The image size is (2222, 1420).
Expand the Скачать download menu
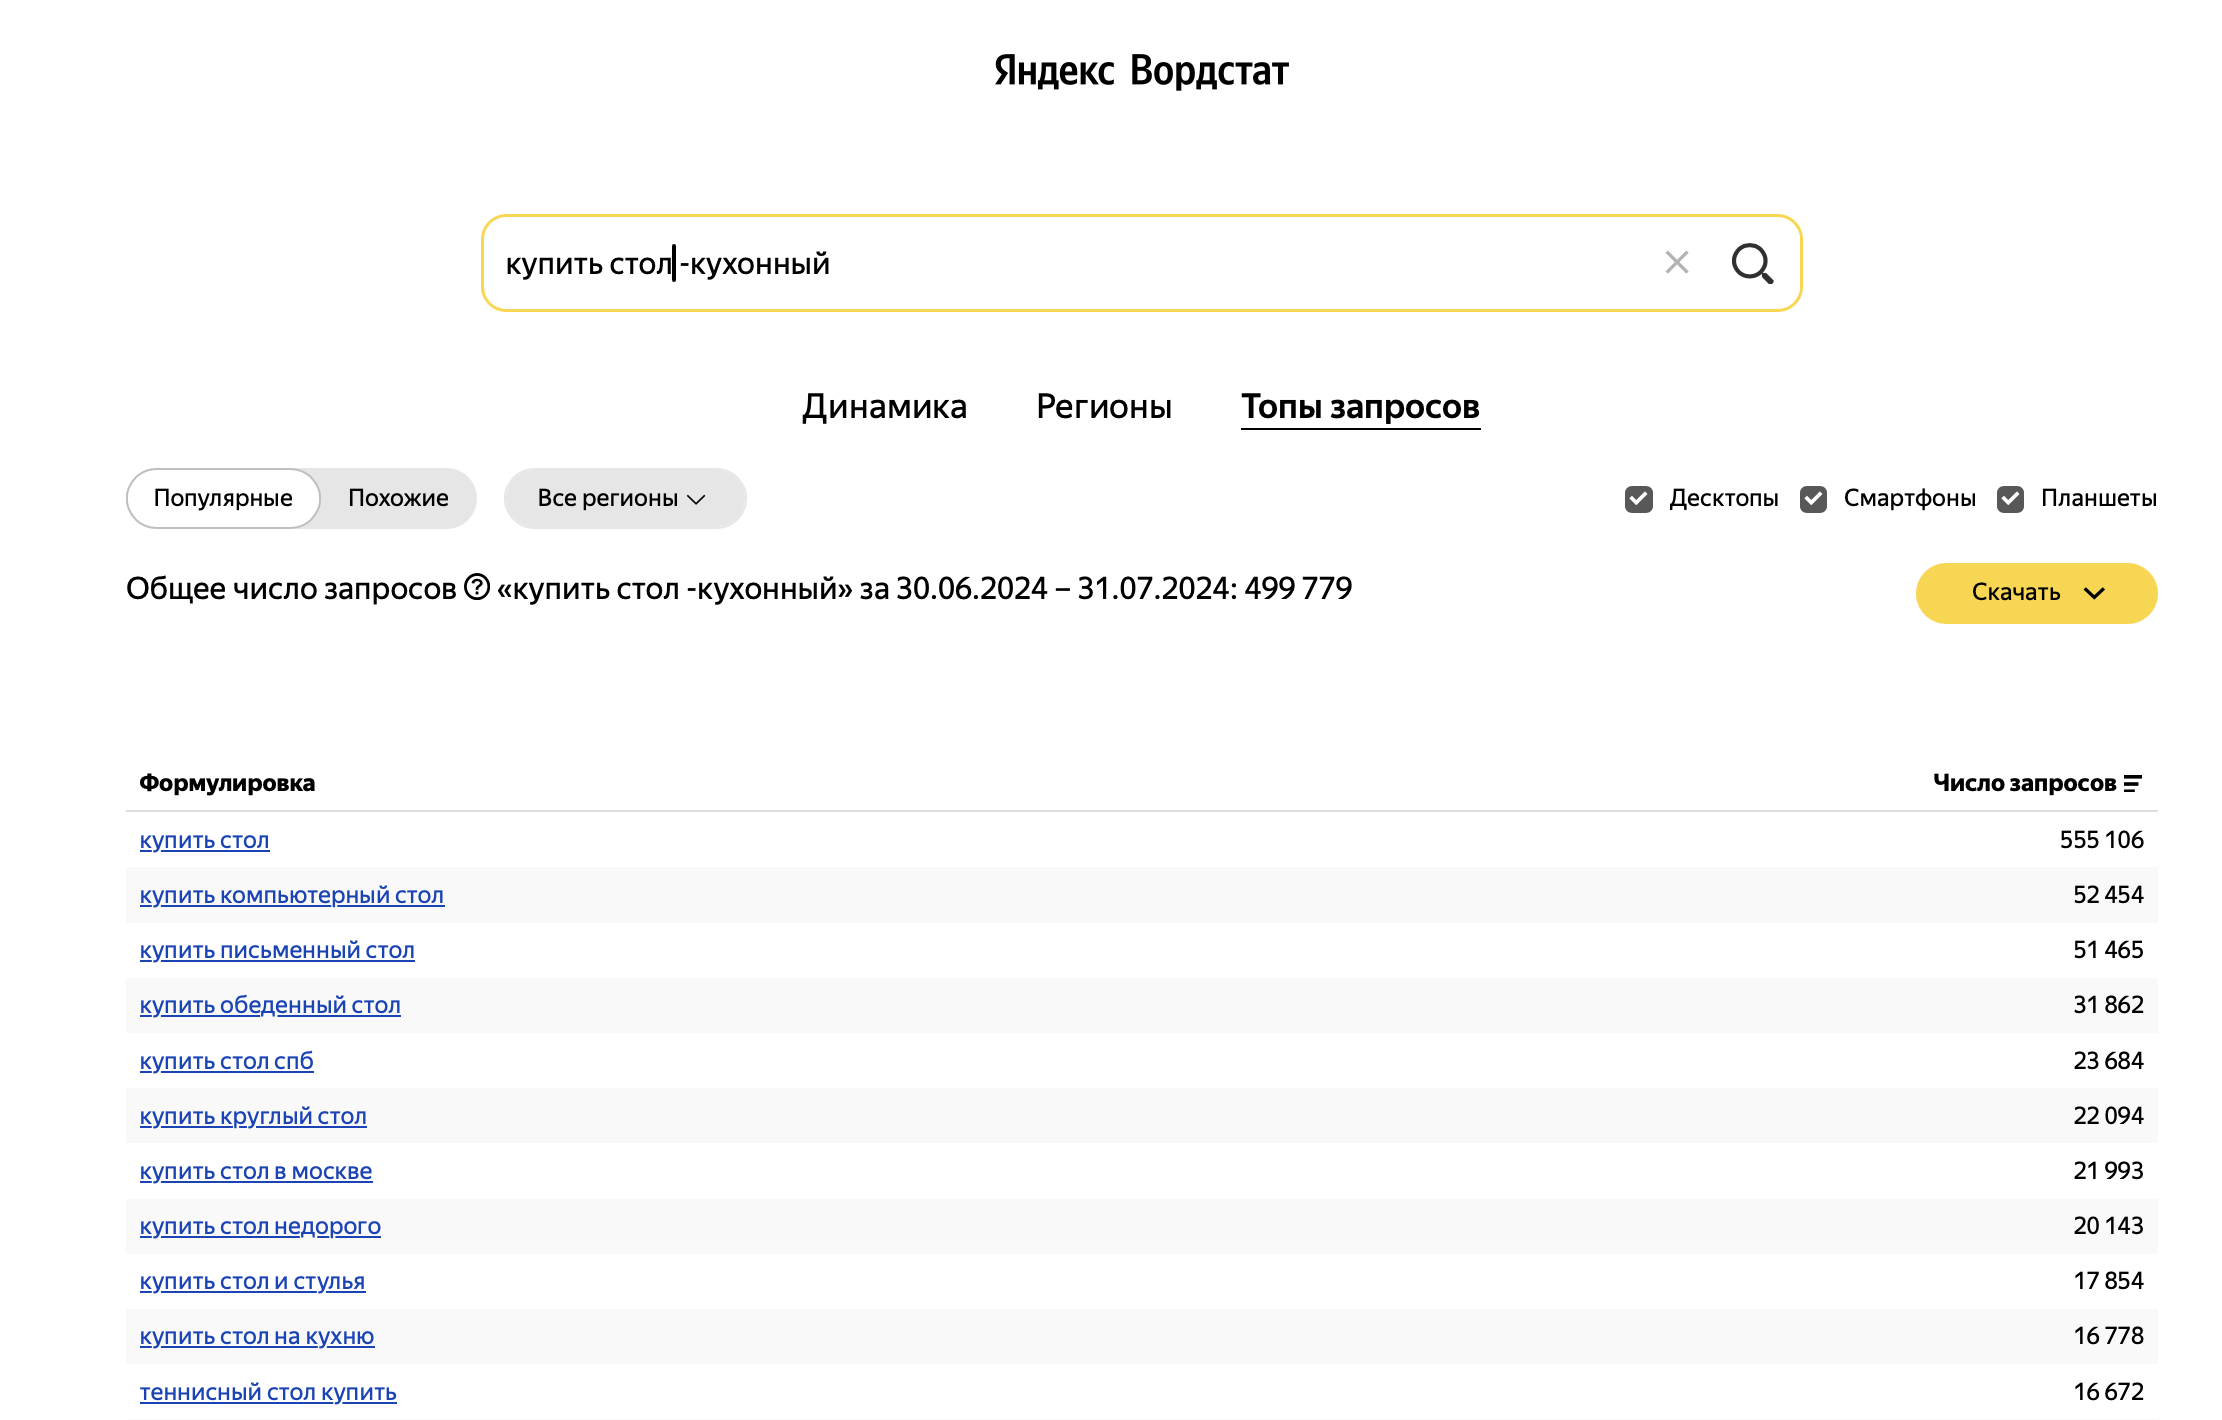point(2036,592)
